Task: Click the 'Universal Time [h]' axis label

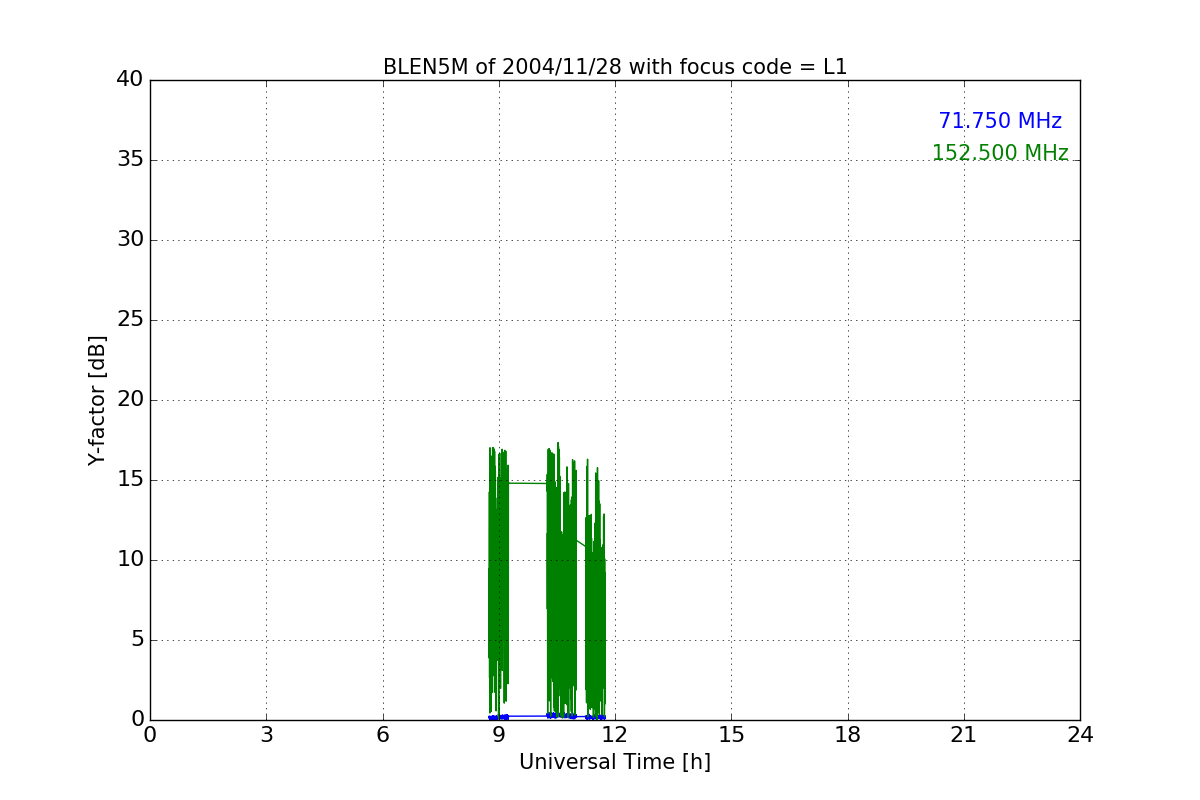Action: point(615,762)
